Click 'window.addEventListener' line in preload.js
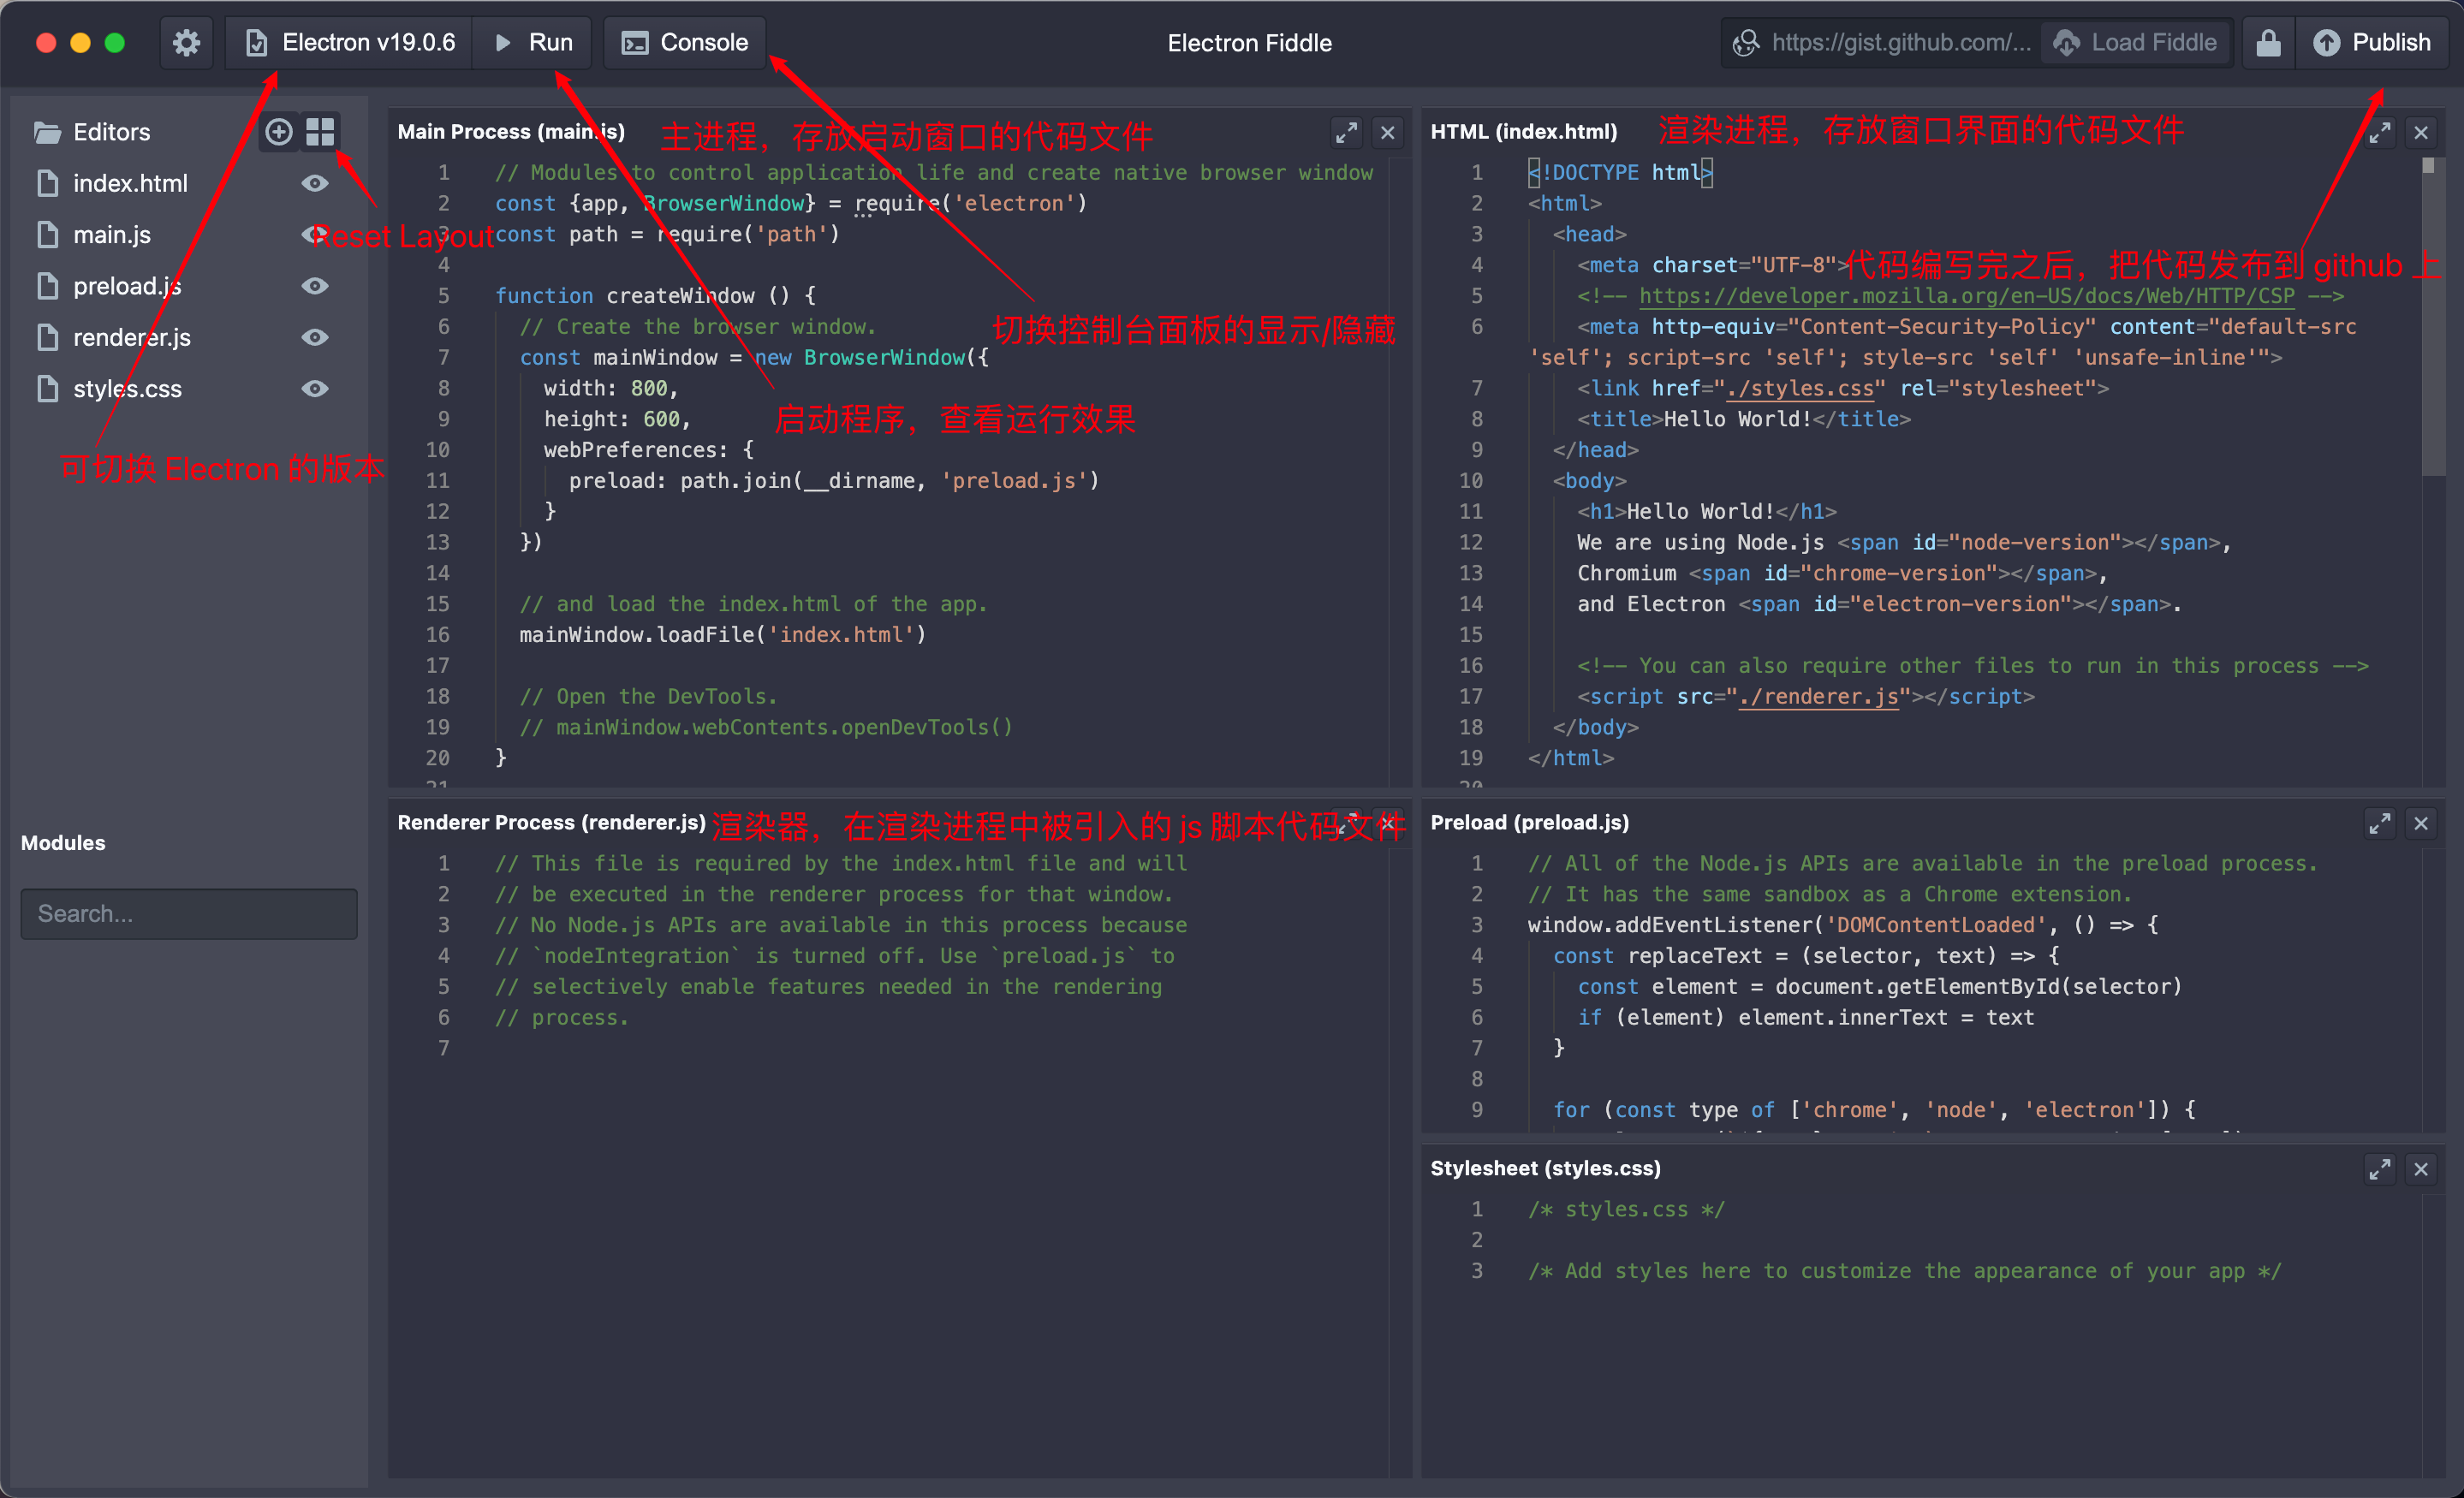 (x=1842, y=925)
